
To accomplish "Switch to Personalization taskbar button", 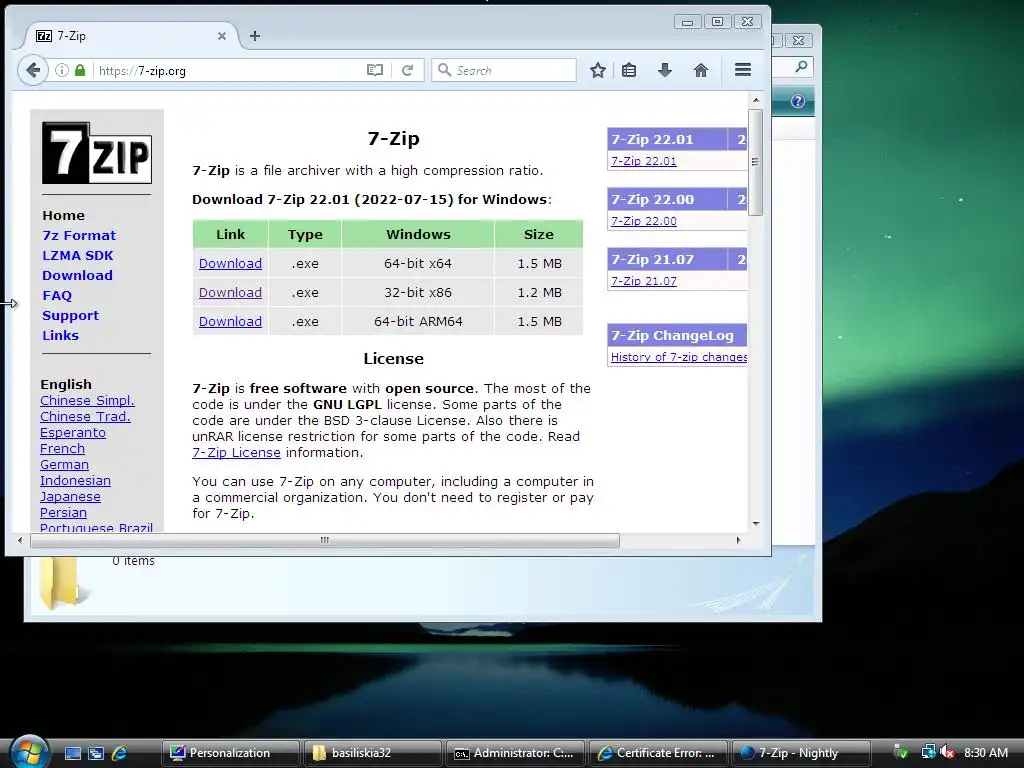I will [x=230, y=753].
